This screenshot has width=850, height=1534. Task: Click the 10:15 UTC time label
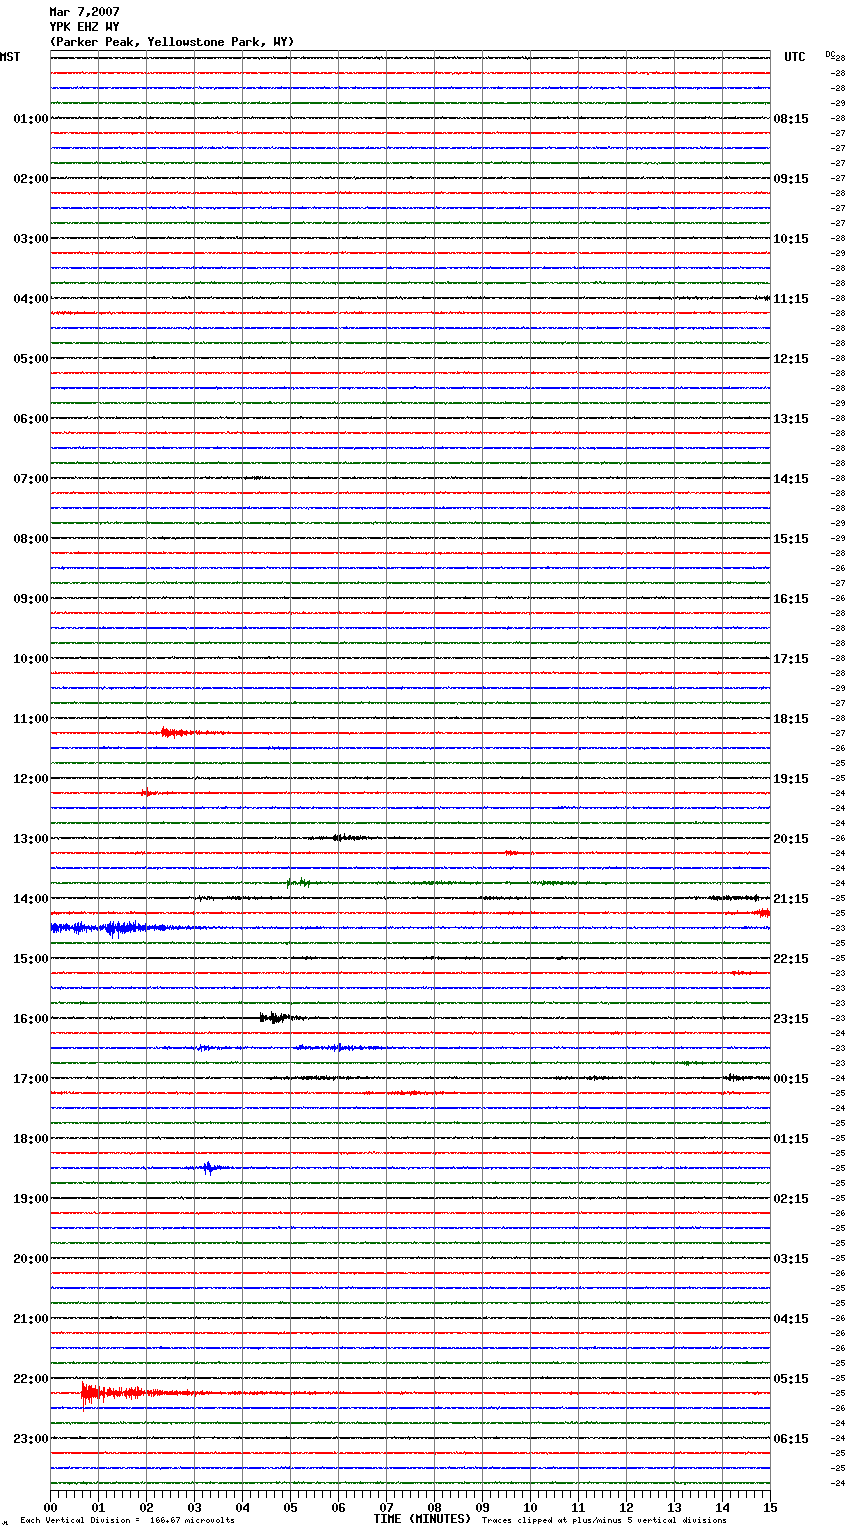pyautogui.click(x=791, y=239)
